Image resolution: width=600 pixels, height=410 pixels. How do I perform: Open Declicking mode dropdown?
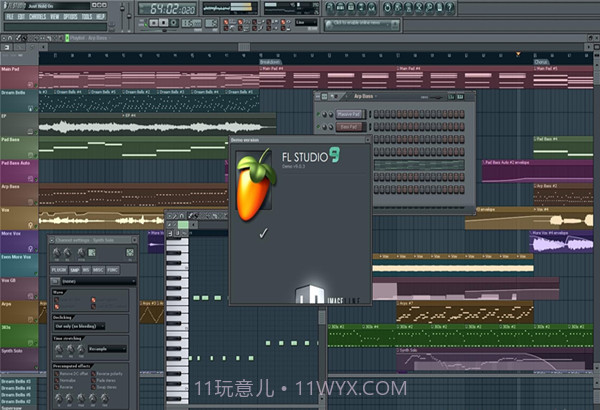(x=79, y=327)
